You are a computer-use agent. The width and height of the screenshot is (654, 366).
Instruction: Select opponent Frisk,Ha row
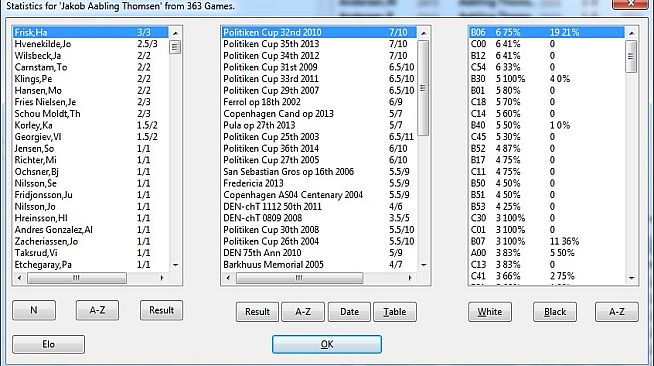point(91,32)
